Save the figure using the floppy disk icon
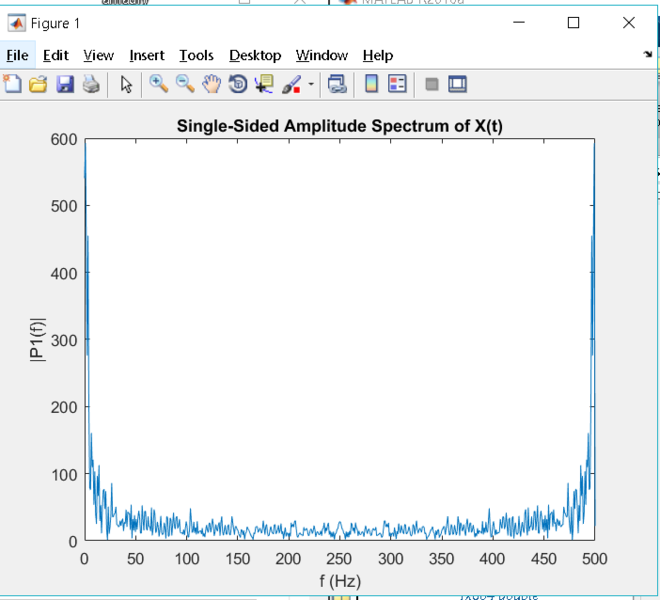 click(65, 85)
